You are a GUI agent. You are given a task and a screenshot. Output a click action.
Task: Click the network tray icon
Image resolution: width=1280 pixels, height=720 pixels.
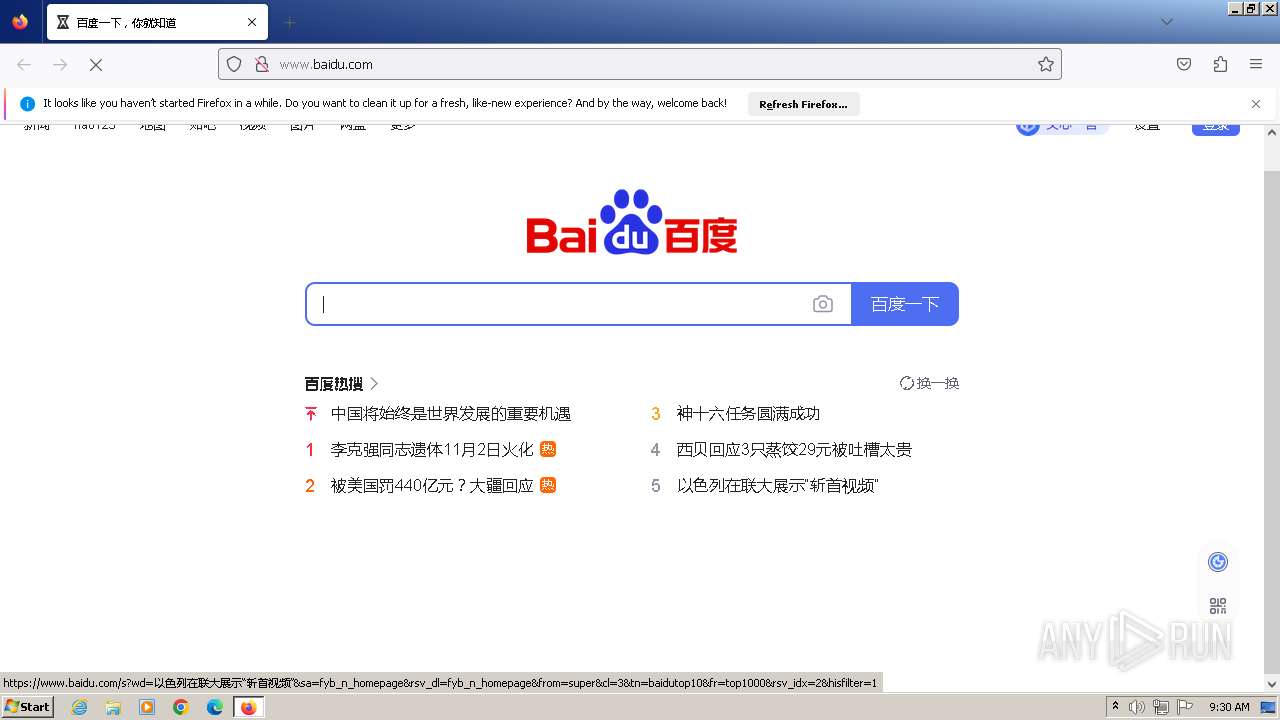(1161, 707)
